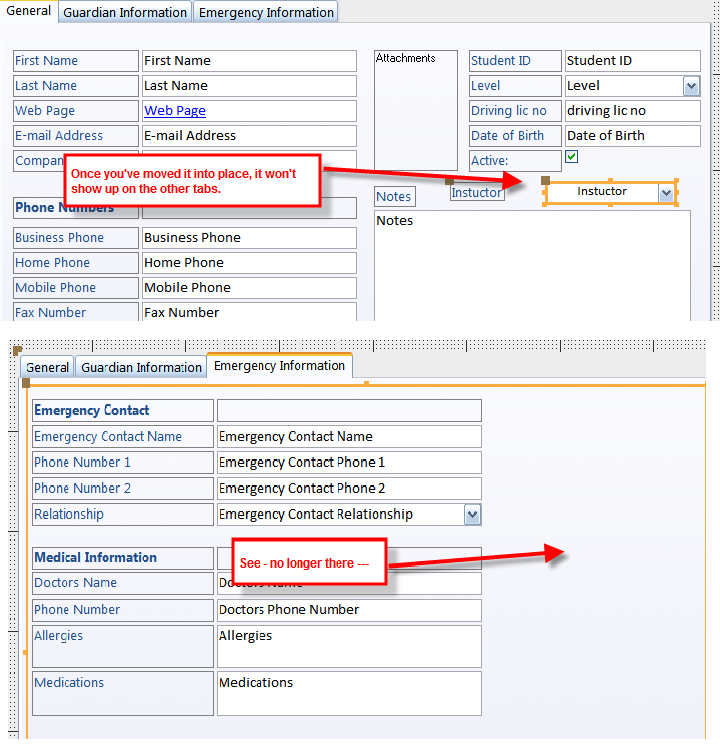Select Emergency Information tab in top form

[x=266, y=12]
